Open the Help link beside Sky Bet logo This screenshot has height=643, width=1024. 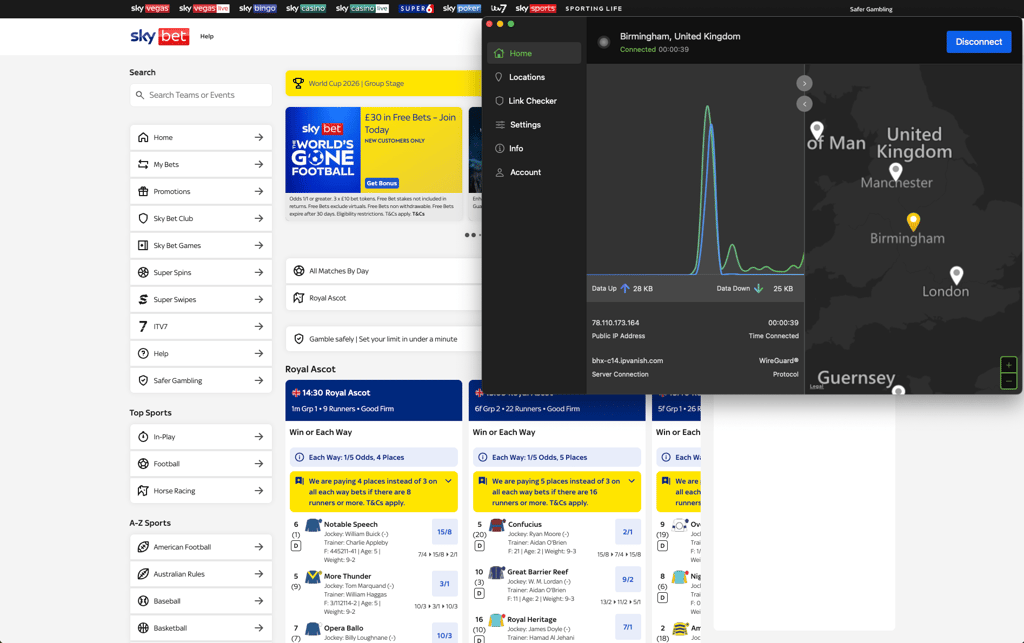206,37
